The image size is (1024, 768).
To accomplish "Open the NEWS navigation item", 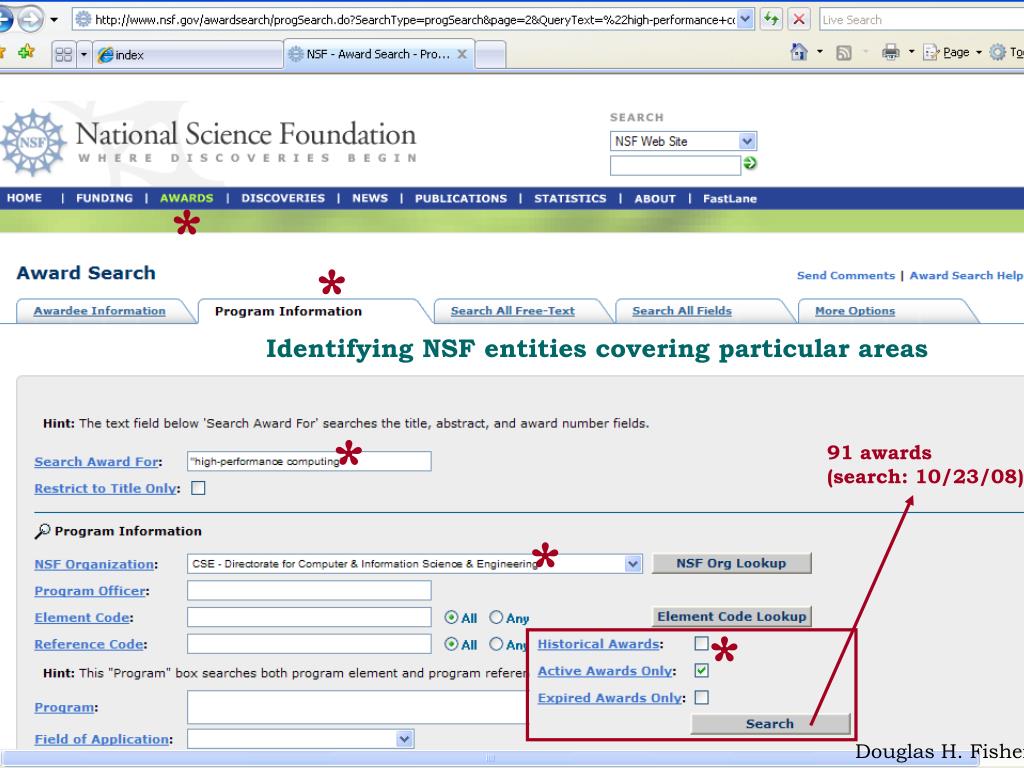I will pyautogui.click(x=370, y=198).
